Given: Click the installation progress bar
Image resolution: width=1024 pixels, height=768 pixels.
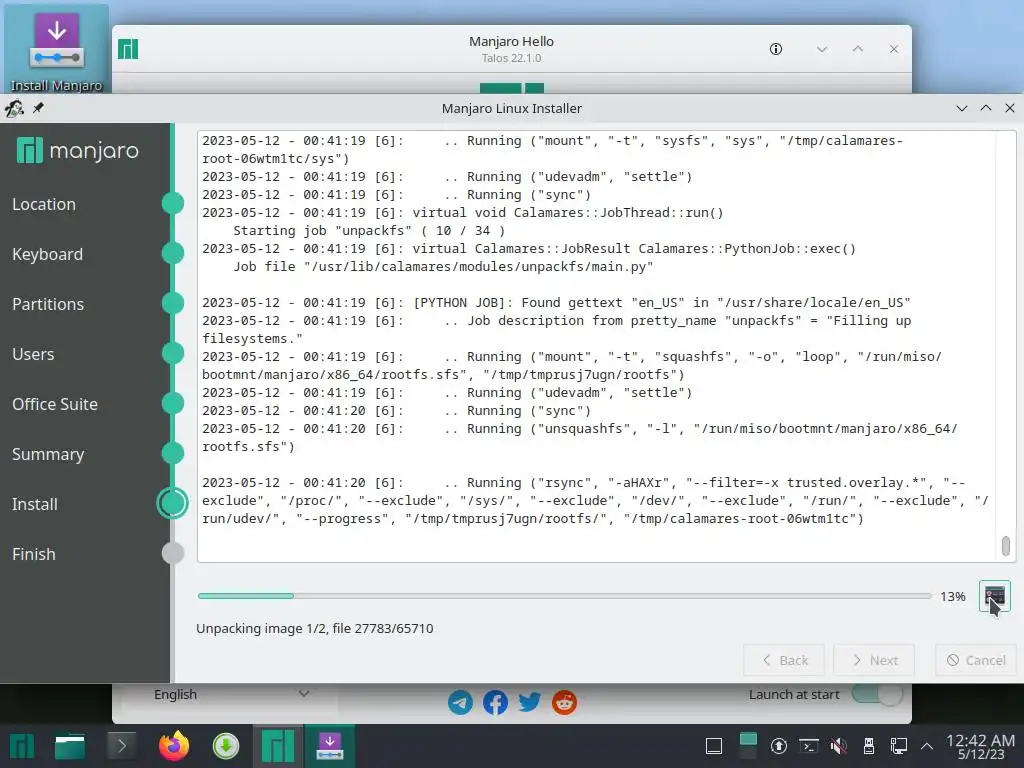Looking at the screenshot, I should 564,596.
